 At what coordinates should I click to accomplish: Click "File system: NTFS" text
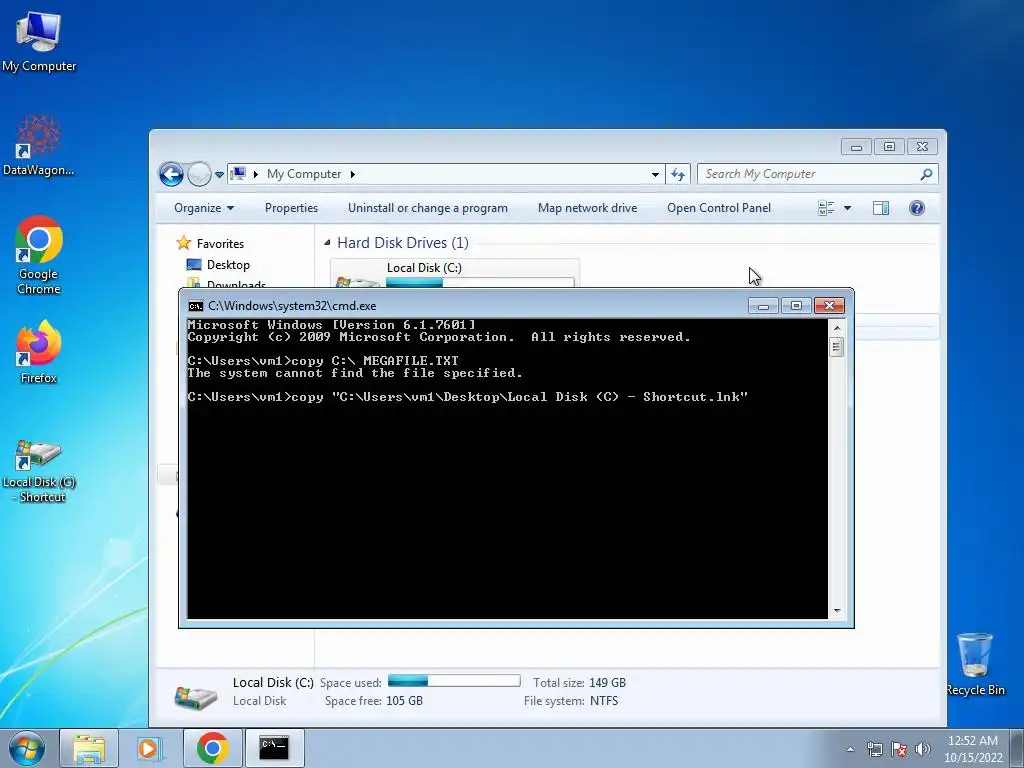click(x=571, y=701)
